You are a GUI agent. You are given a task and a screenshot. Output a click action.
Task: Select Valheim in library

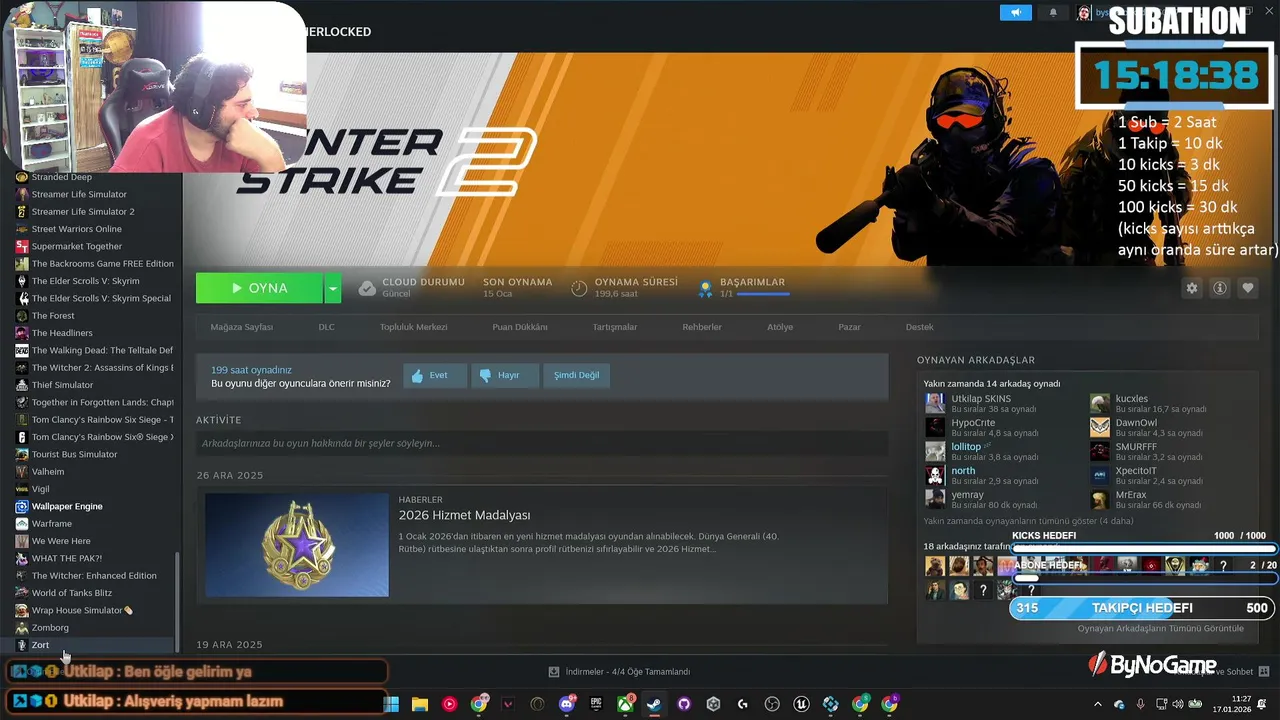[x=47, y=472]
